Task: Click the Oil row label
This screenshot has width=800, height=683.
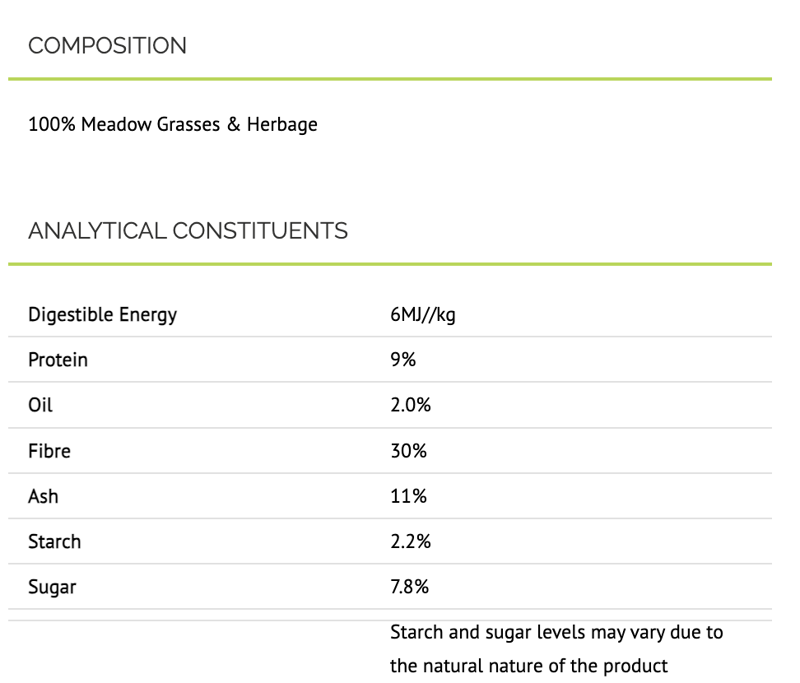Action: coord(40,406)
